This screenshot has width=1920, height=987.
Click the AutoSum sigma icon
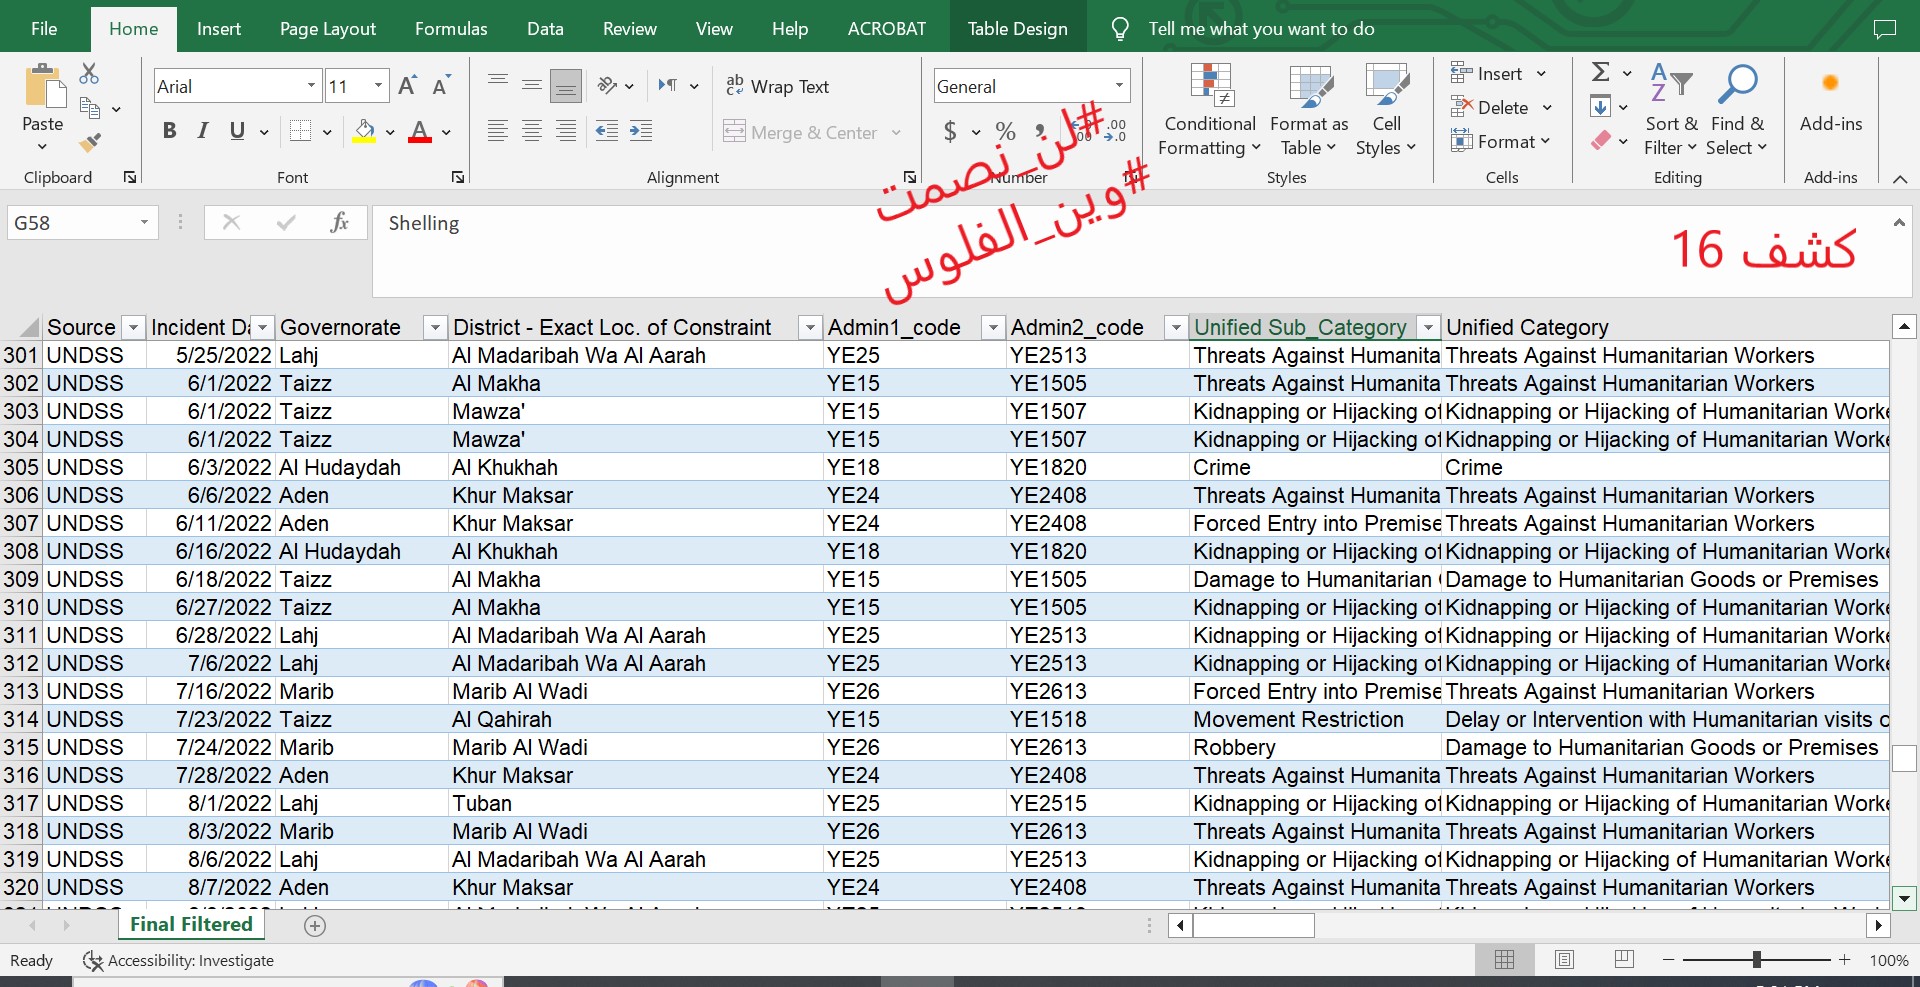pos(1600,72)
